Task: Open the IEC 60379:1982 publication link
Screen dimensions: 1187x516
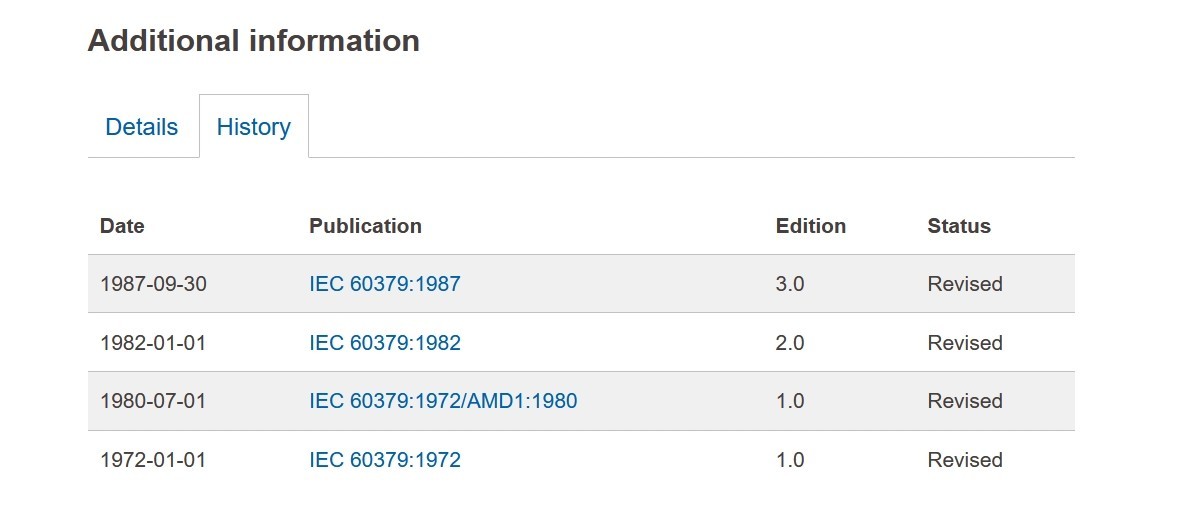Action: [x=385, y=343]
